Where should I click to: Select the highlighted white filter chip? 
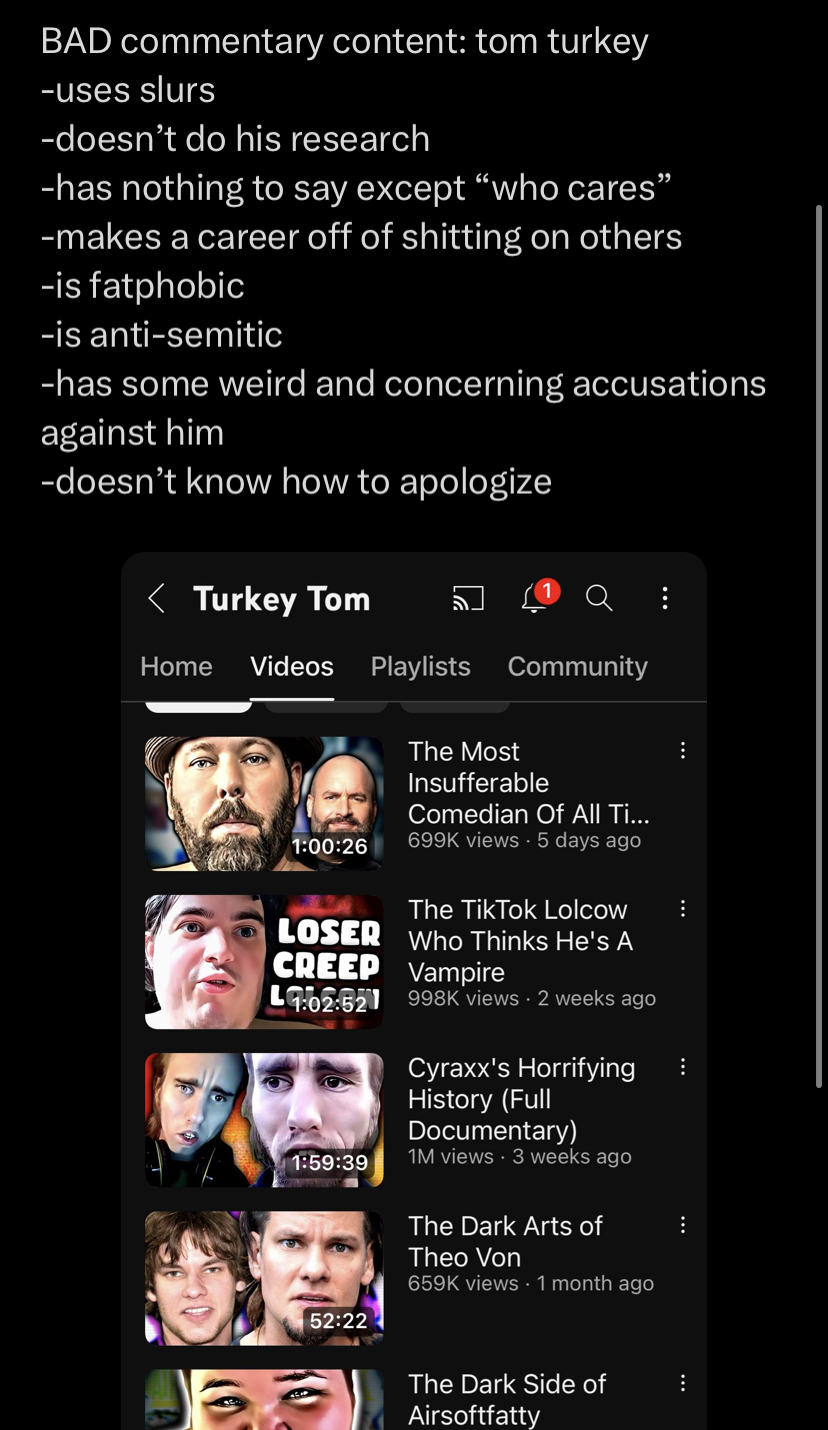pyautogui.click(x=199, y=708)
